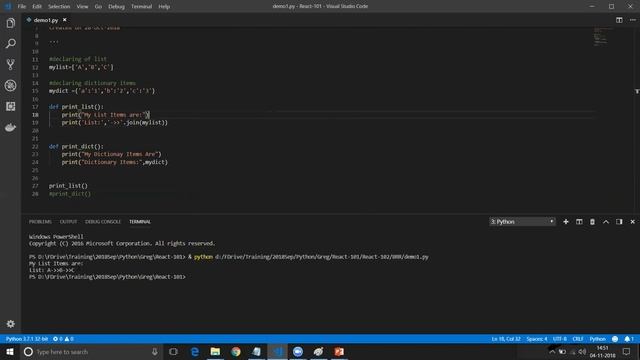Click the def print_list() line
Screen dimensions: 640x360
click(x=76, y=107)
